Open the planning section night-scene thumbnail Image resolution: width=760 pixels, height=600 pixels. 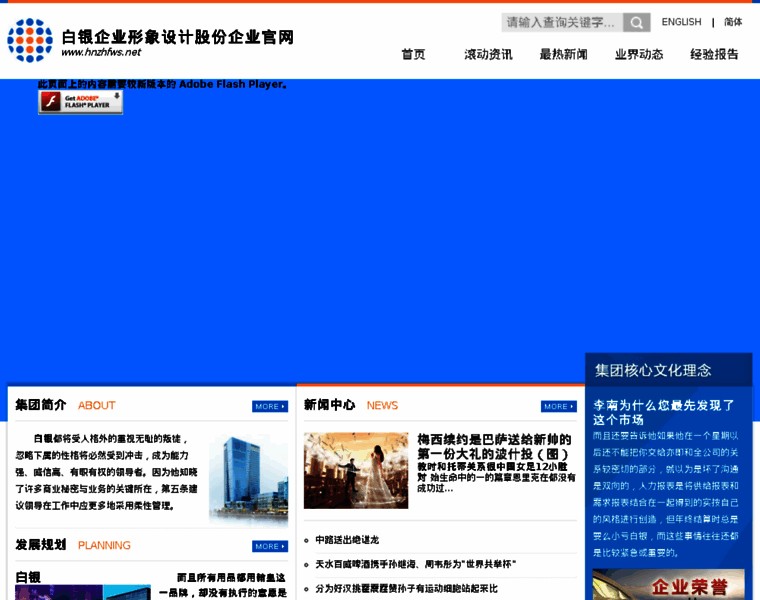(x=83, y=592)
